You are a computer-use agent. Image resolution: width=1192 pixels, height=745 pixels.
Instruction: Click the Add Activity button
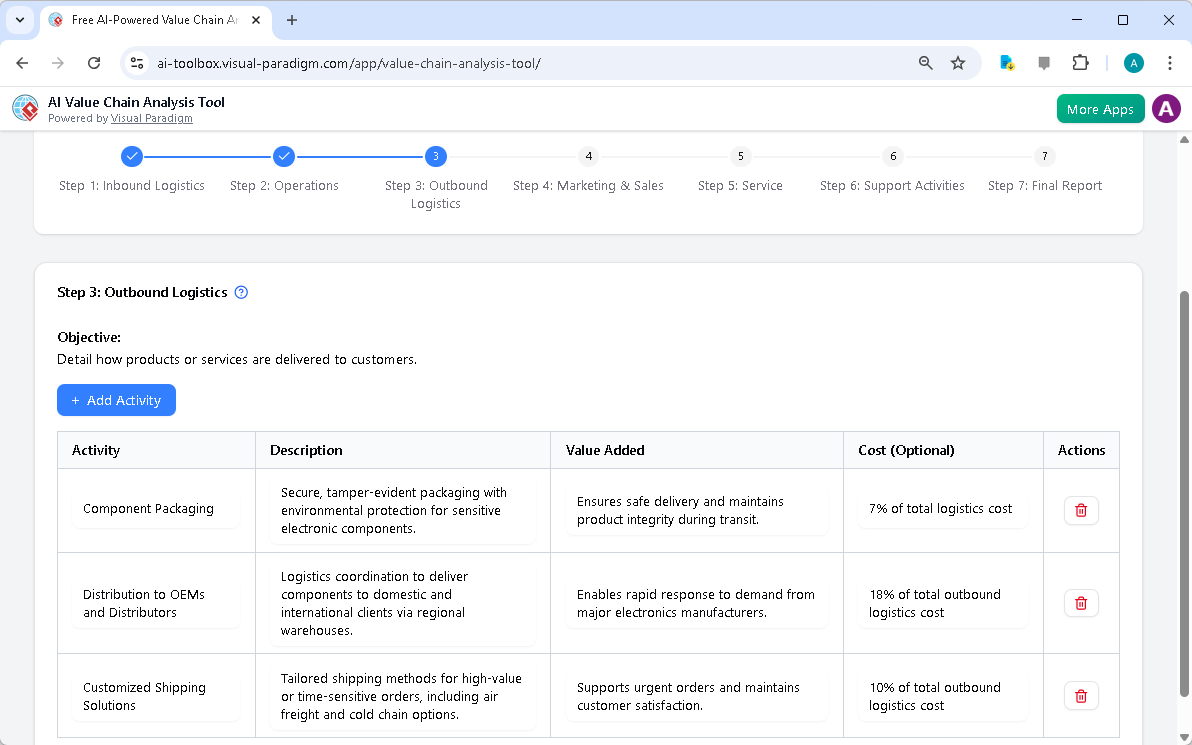[116, 400]
